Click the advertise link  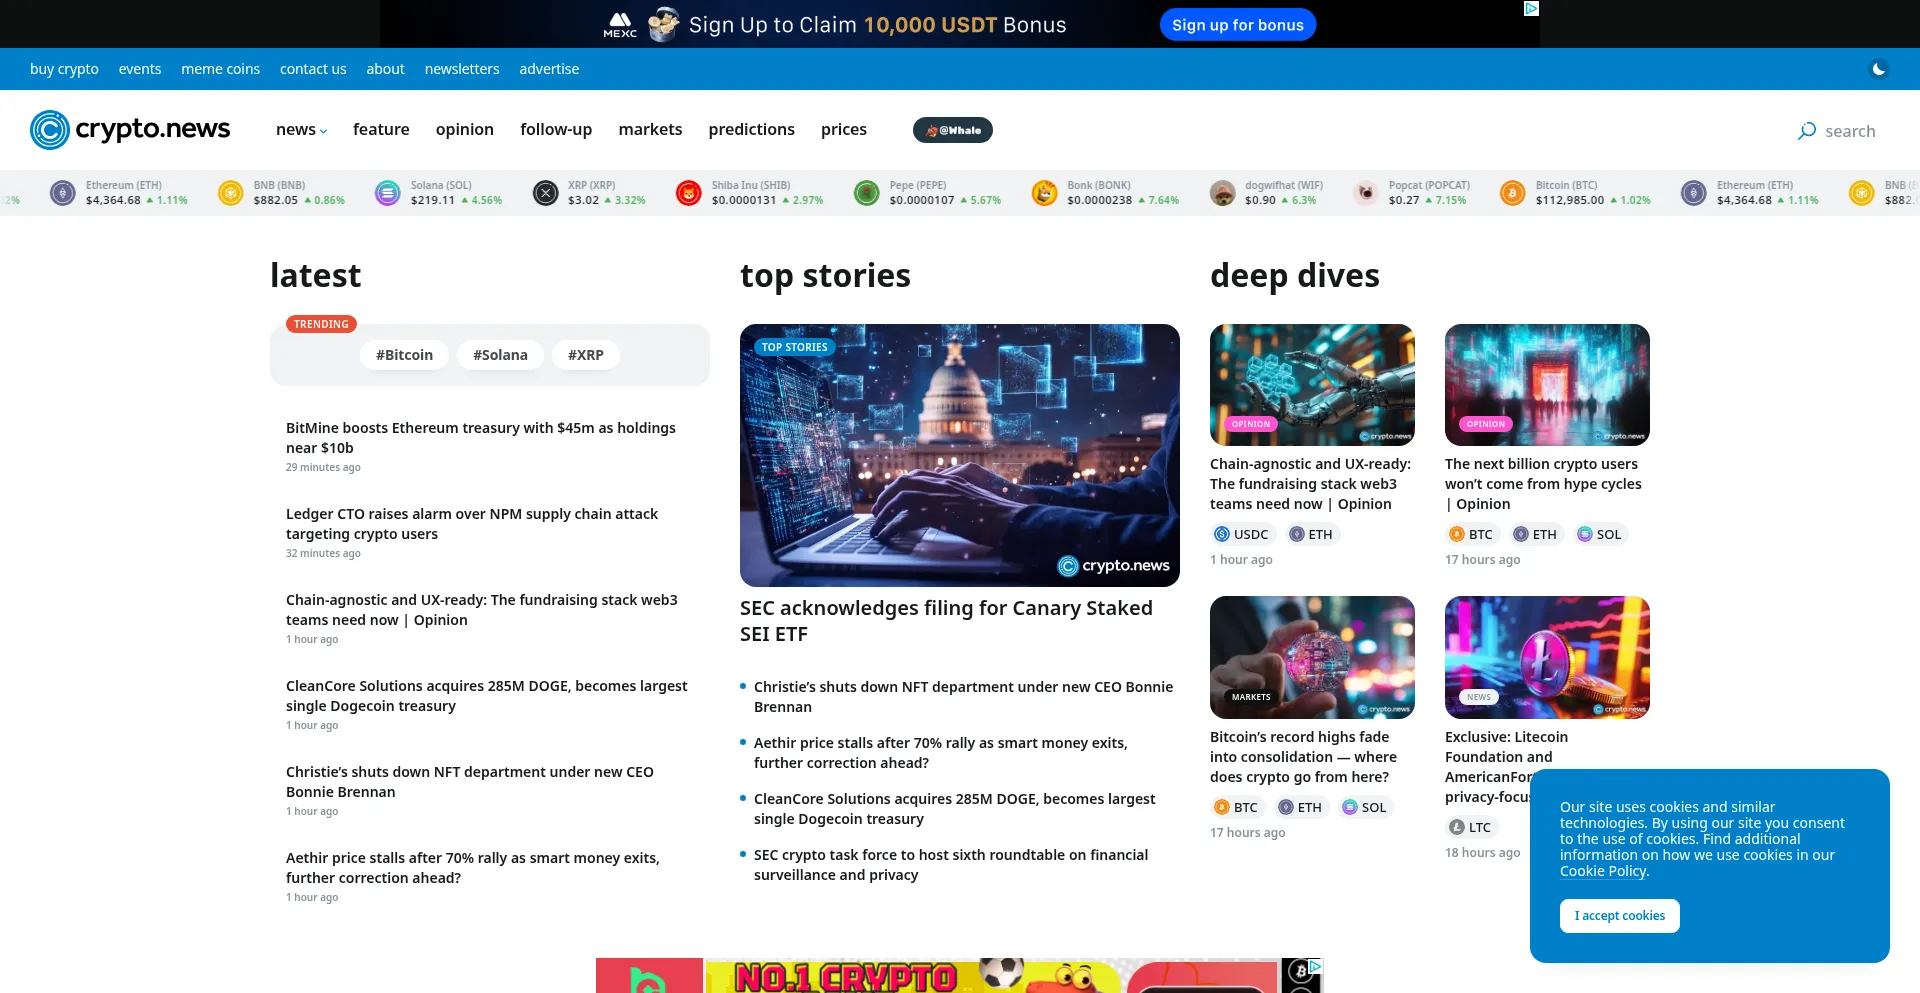[549, 69]
